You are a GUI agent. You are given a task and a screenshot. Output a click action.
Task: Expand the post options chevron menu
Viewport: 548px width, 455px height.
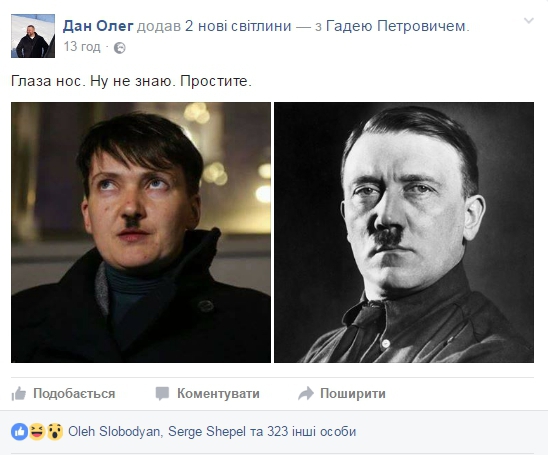click(529, 21)
